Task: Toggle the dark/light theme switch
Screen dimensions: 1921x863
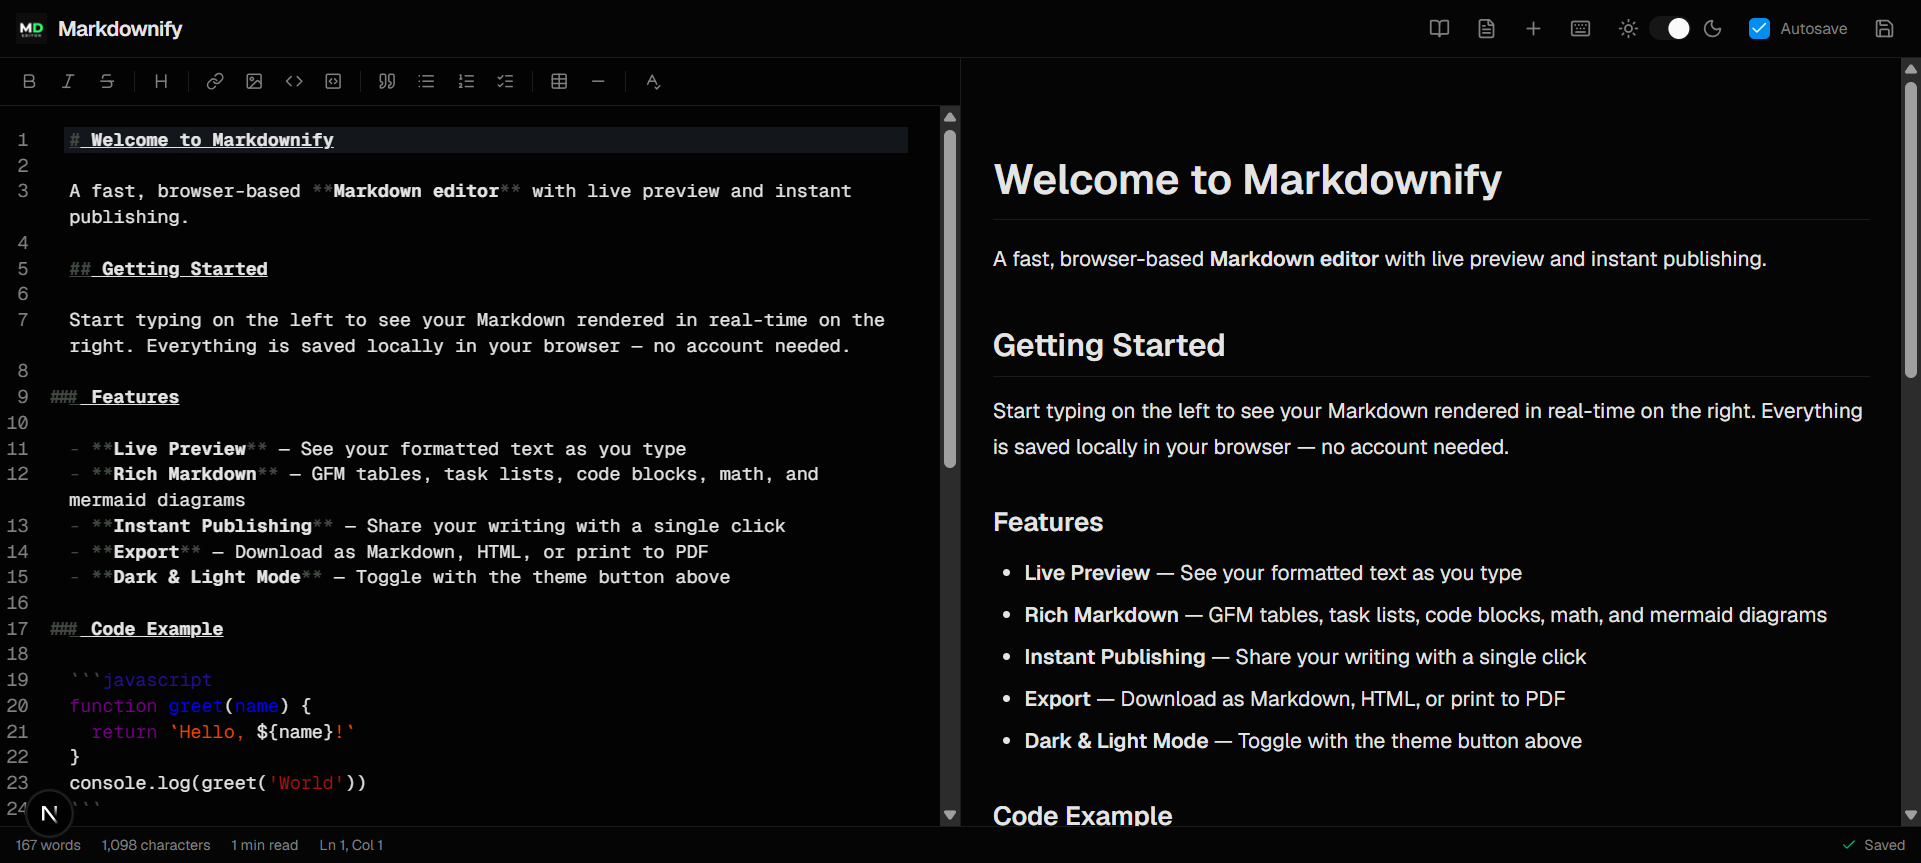Action: [1670, 29]
